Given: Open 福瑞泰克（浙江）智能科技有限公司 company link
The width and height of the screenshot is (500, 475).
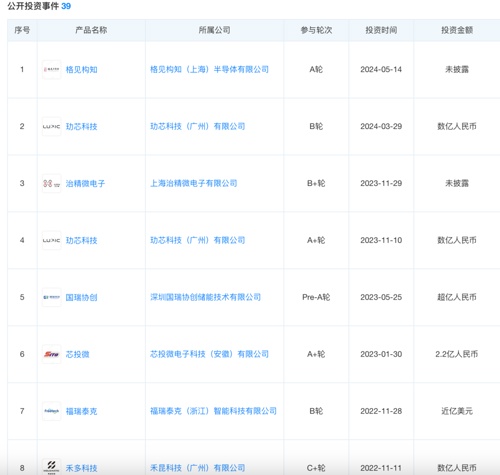Looking at the screenshot, I should pos(213,411).
